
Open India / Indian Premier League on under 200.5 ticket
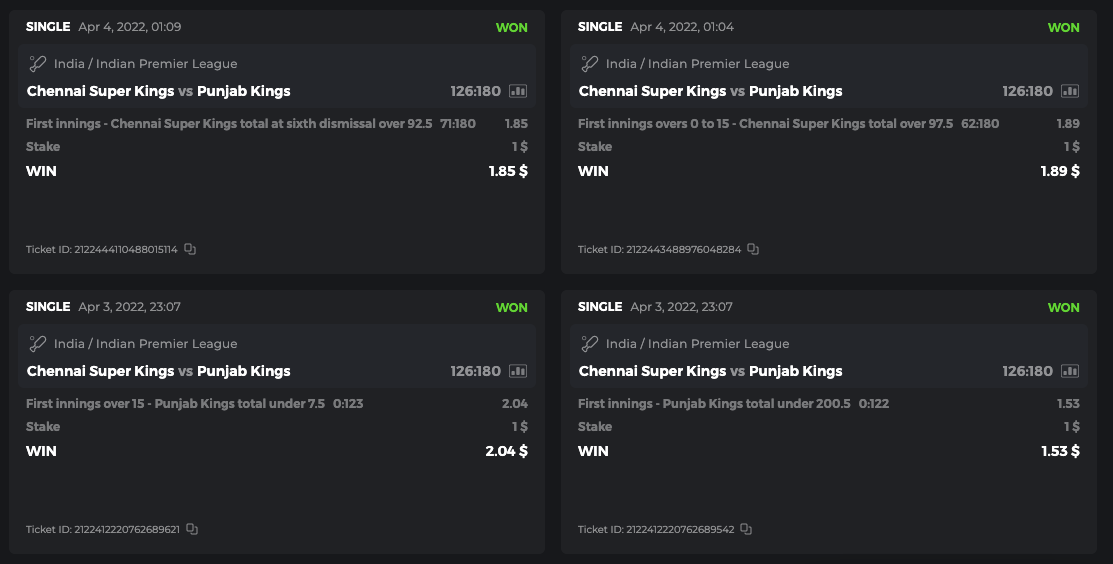pyautogui.click(x=697, y=344)
